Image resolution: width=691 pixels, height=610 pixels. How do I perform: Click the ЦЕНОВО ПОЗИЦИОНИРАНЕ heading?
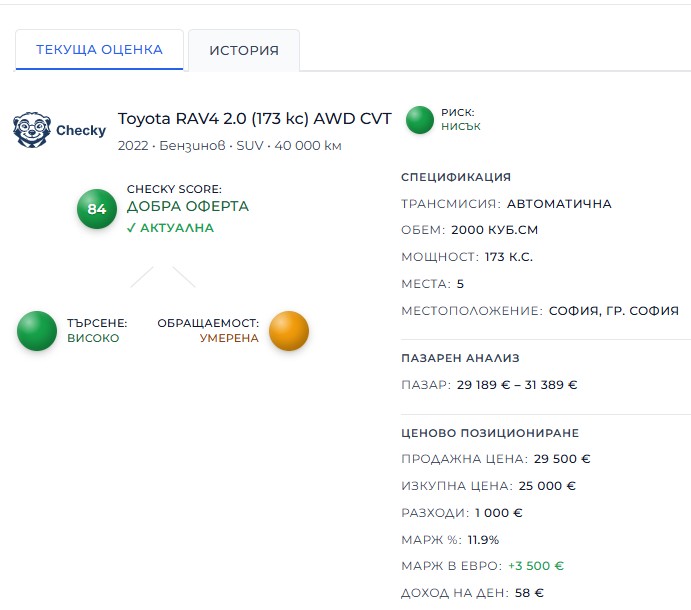click(490, 433)
